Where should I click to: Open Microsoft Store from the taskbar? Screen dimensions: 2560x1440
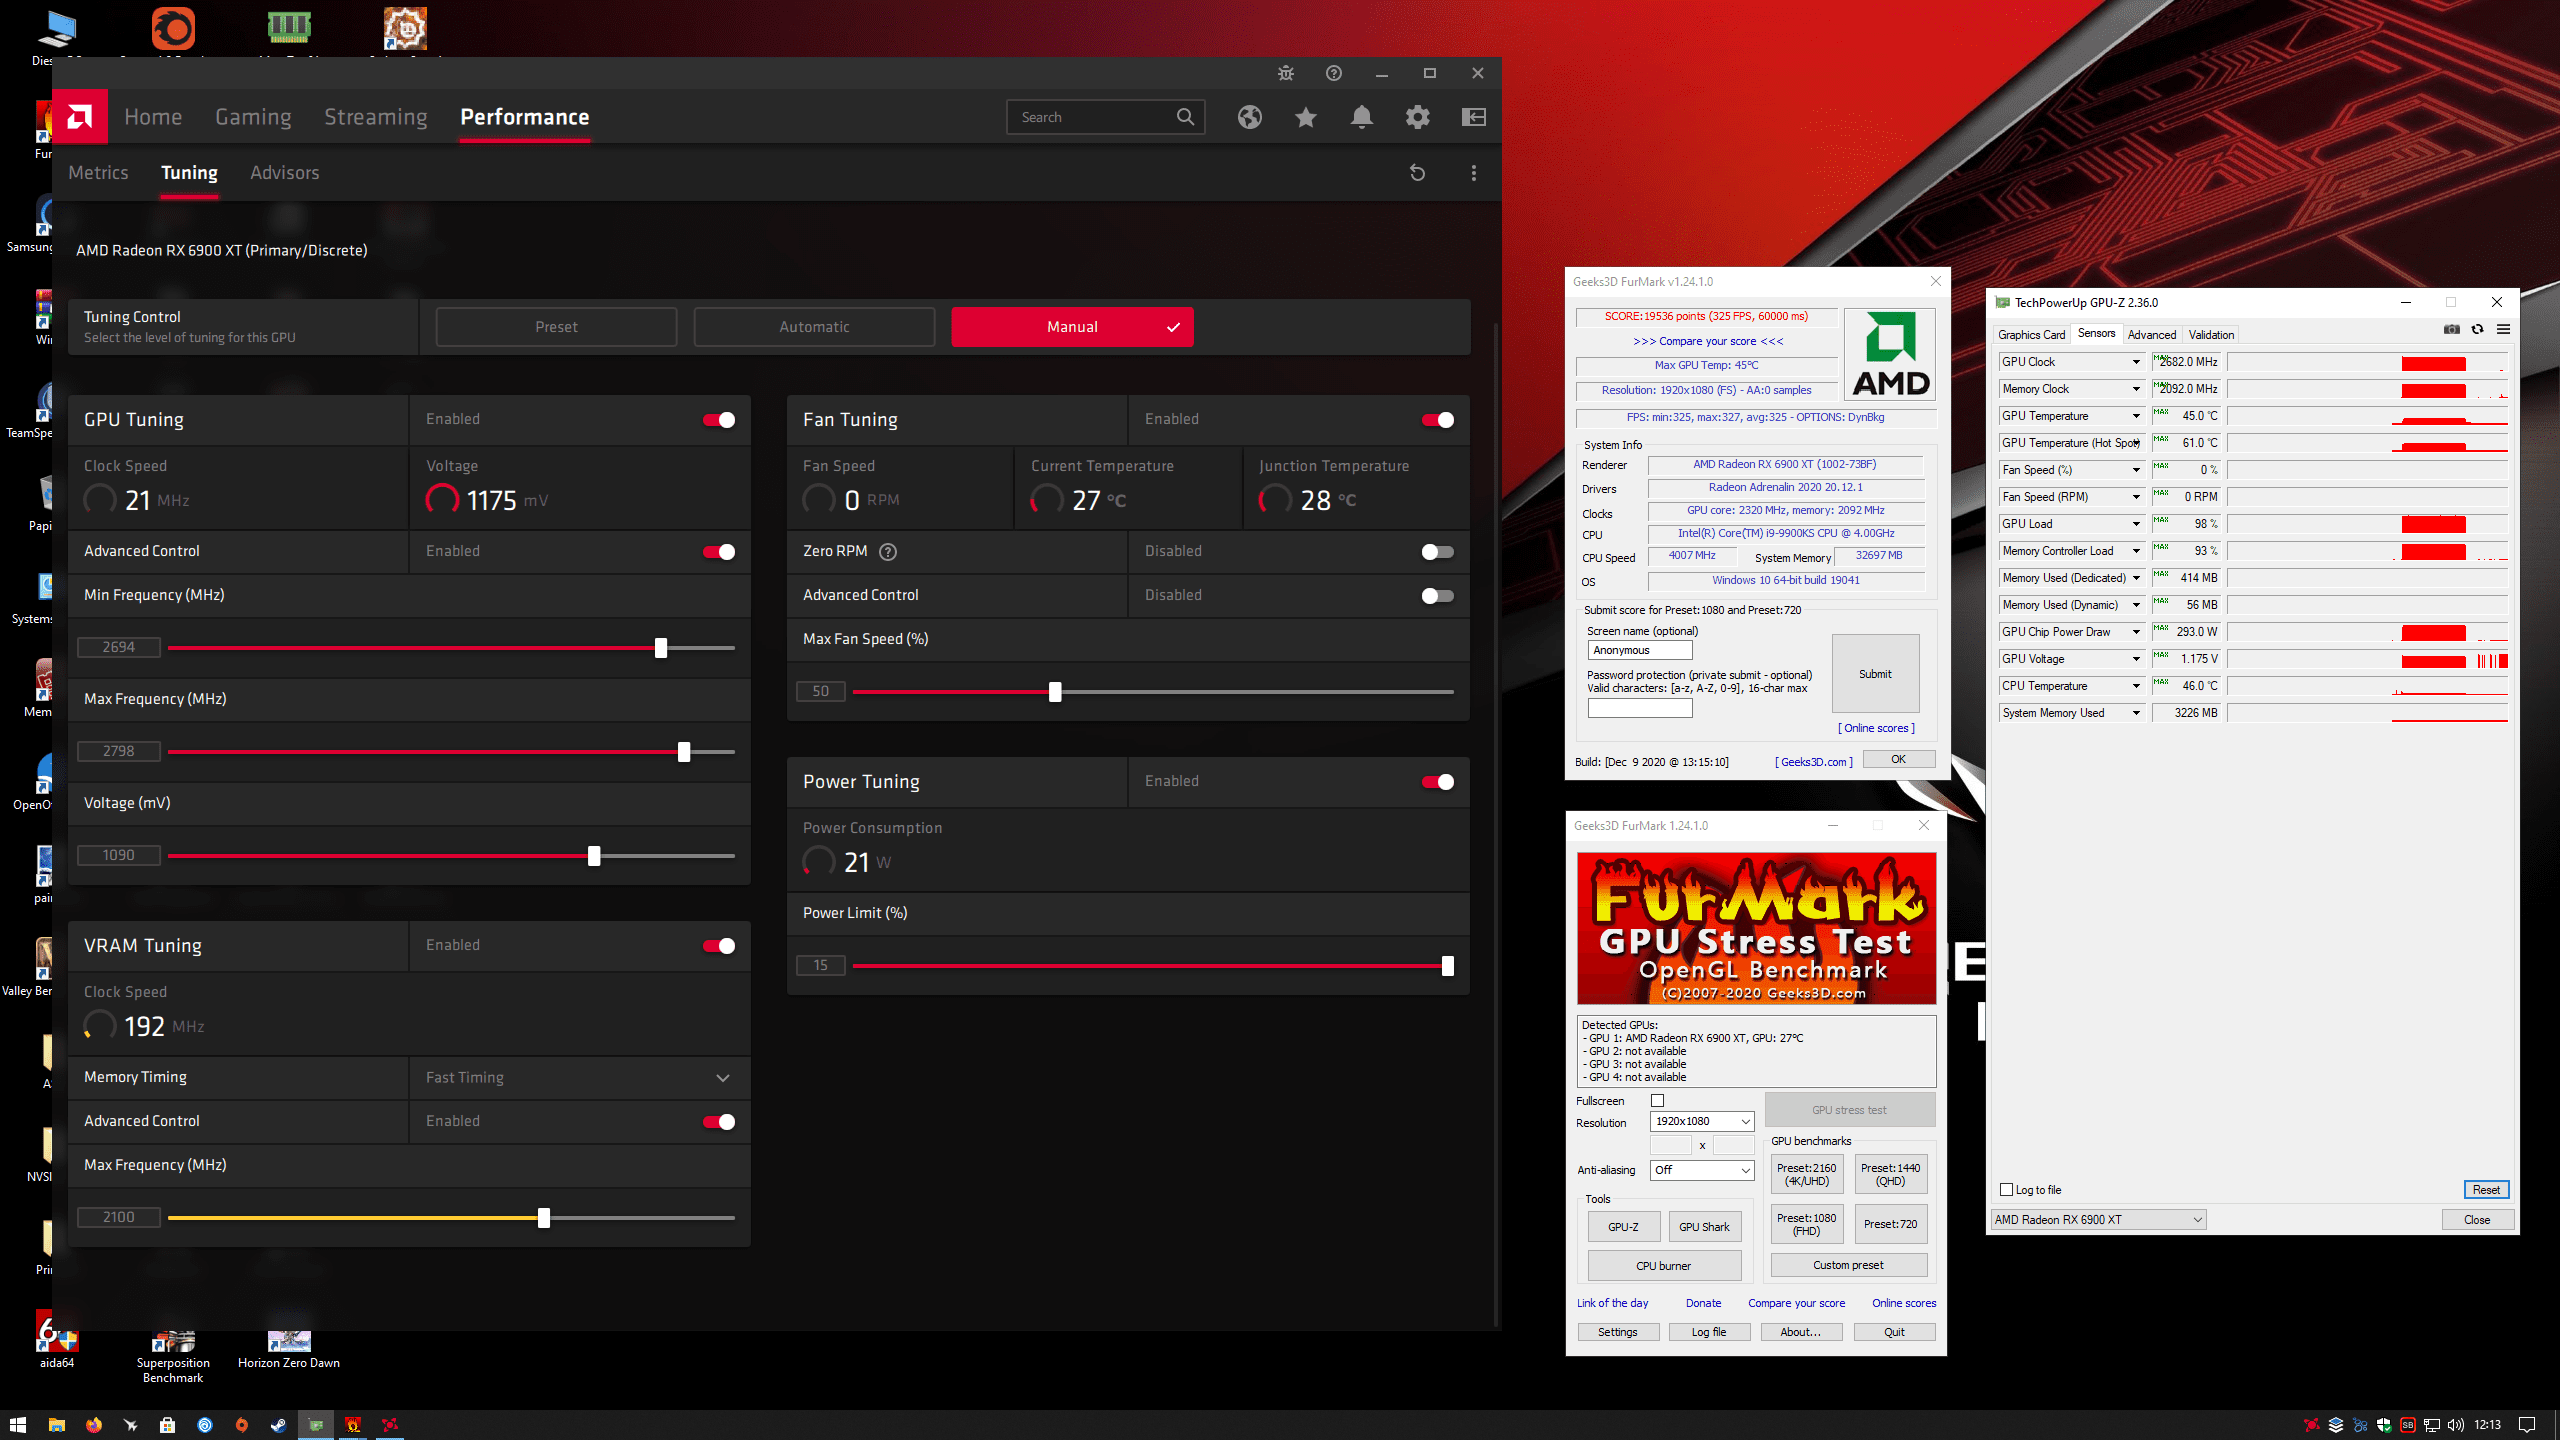click(x=167, y=1425)
